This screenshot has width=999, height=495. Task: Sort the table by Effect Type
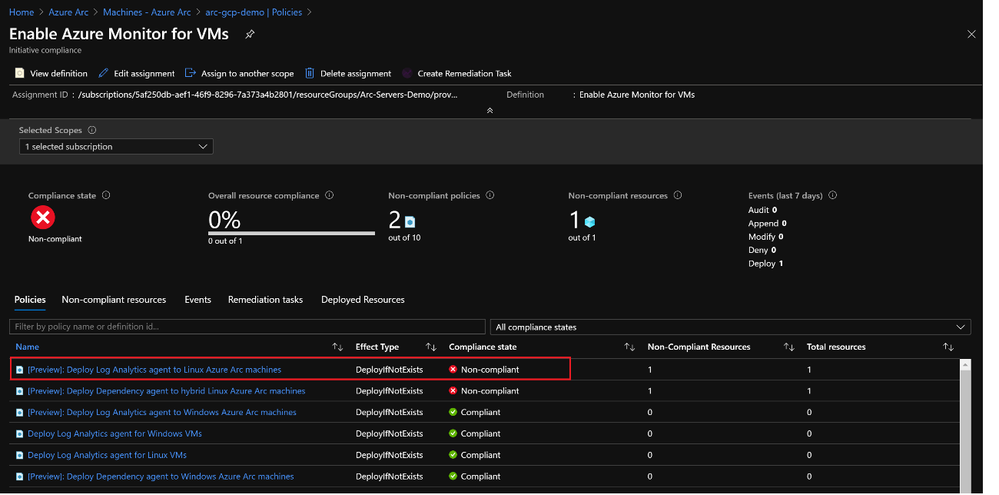pyautogui.click(x=431, y=347)
